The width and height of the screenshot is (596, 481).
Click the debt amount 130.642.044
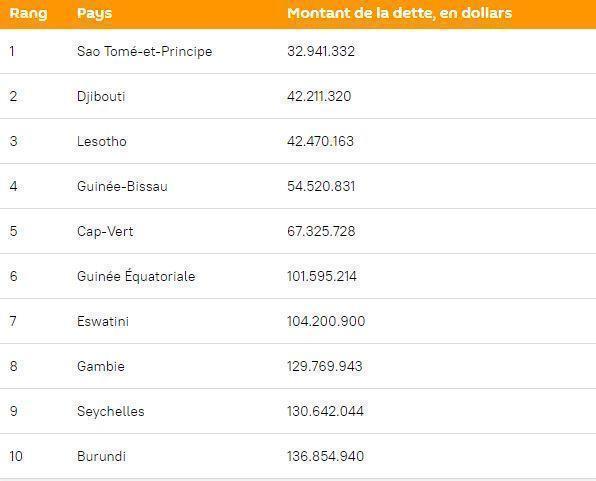[325, 411]
